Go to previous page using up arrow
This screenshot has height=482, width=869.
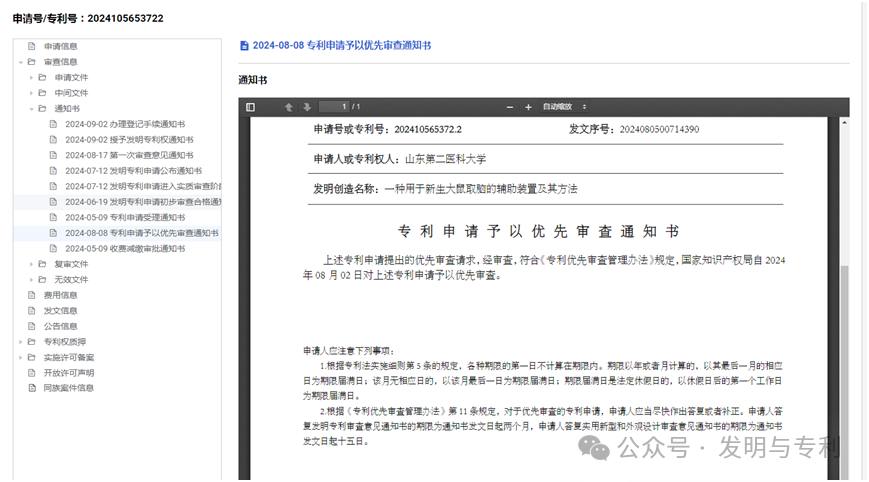tap(289, 107)
